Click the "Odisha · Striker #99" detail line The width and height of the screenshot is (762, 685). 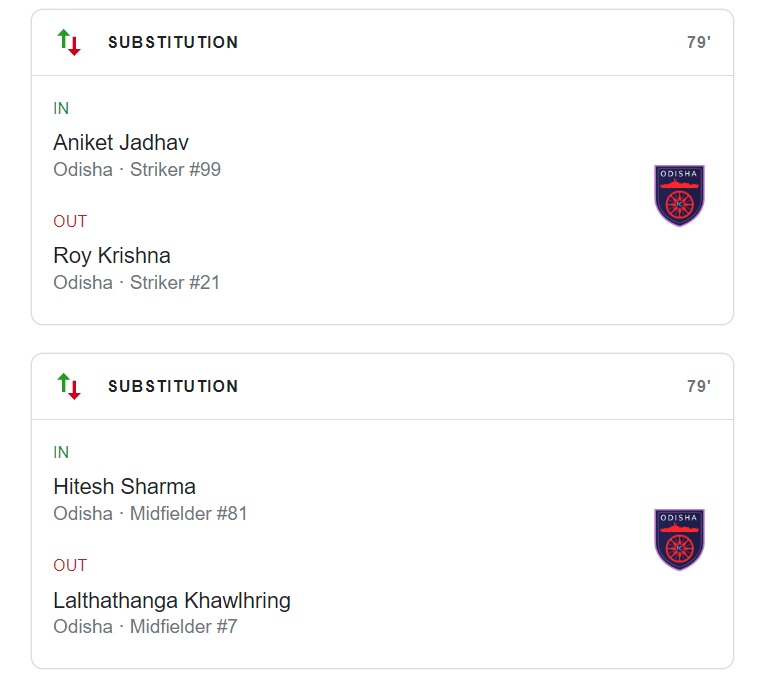tap(137, 170)
